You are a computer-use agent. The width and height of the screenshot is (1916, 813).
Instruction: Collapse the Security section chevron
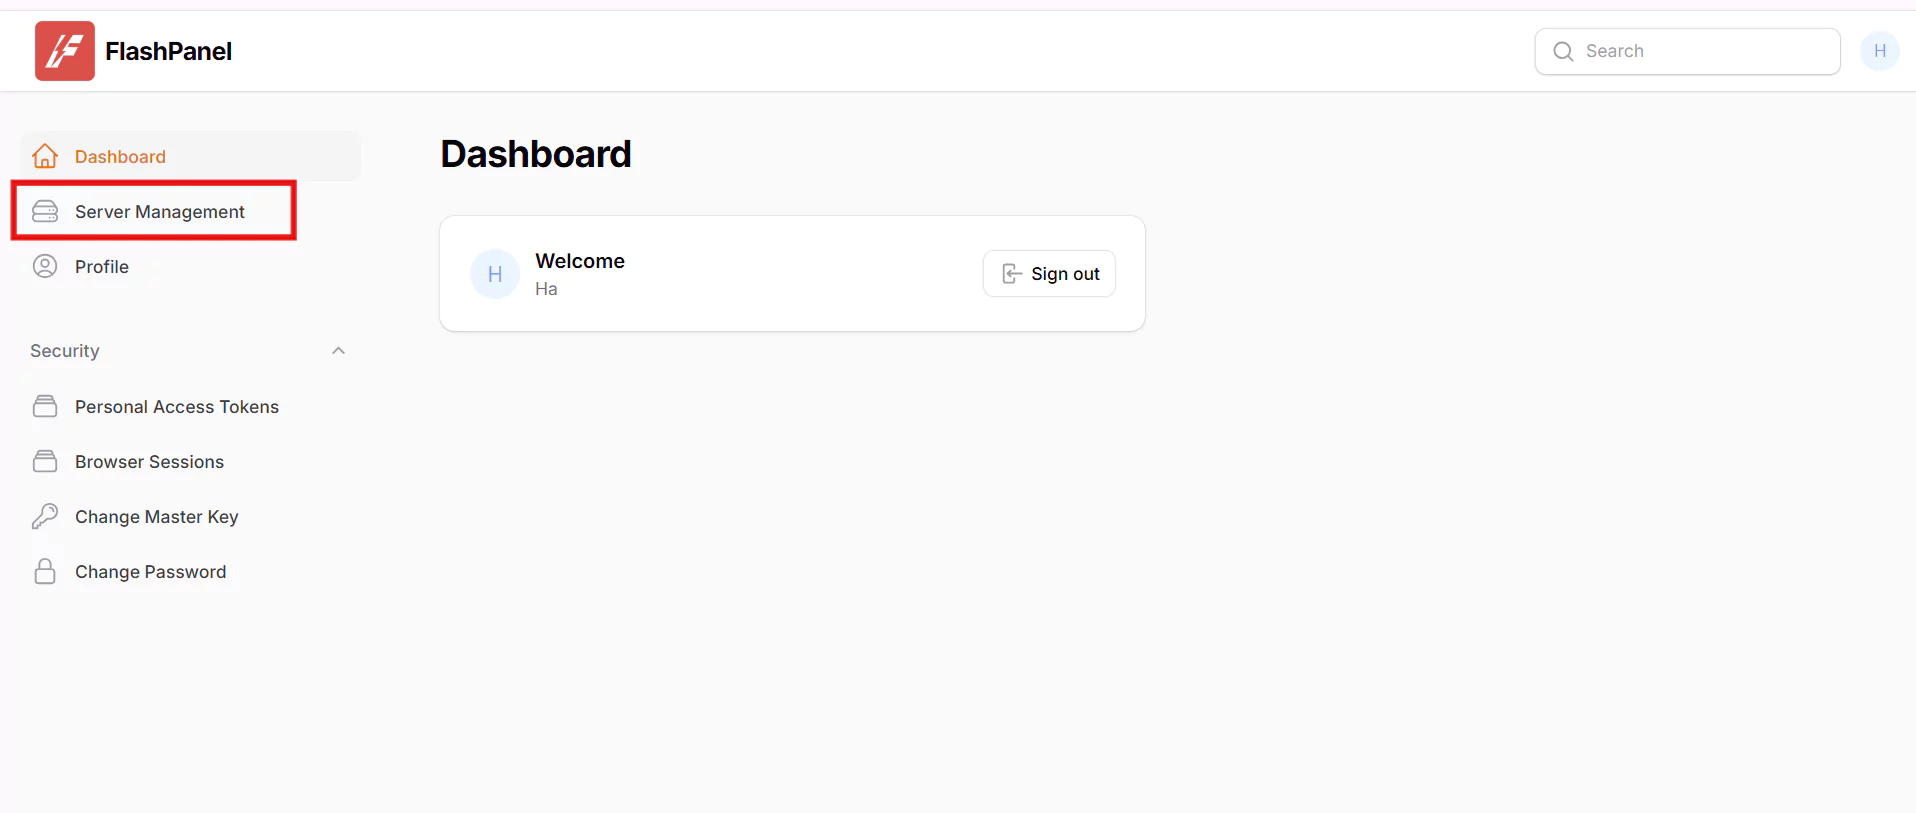tap(338, 351)
